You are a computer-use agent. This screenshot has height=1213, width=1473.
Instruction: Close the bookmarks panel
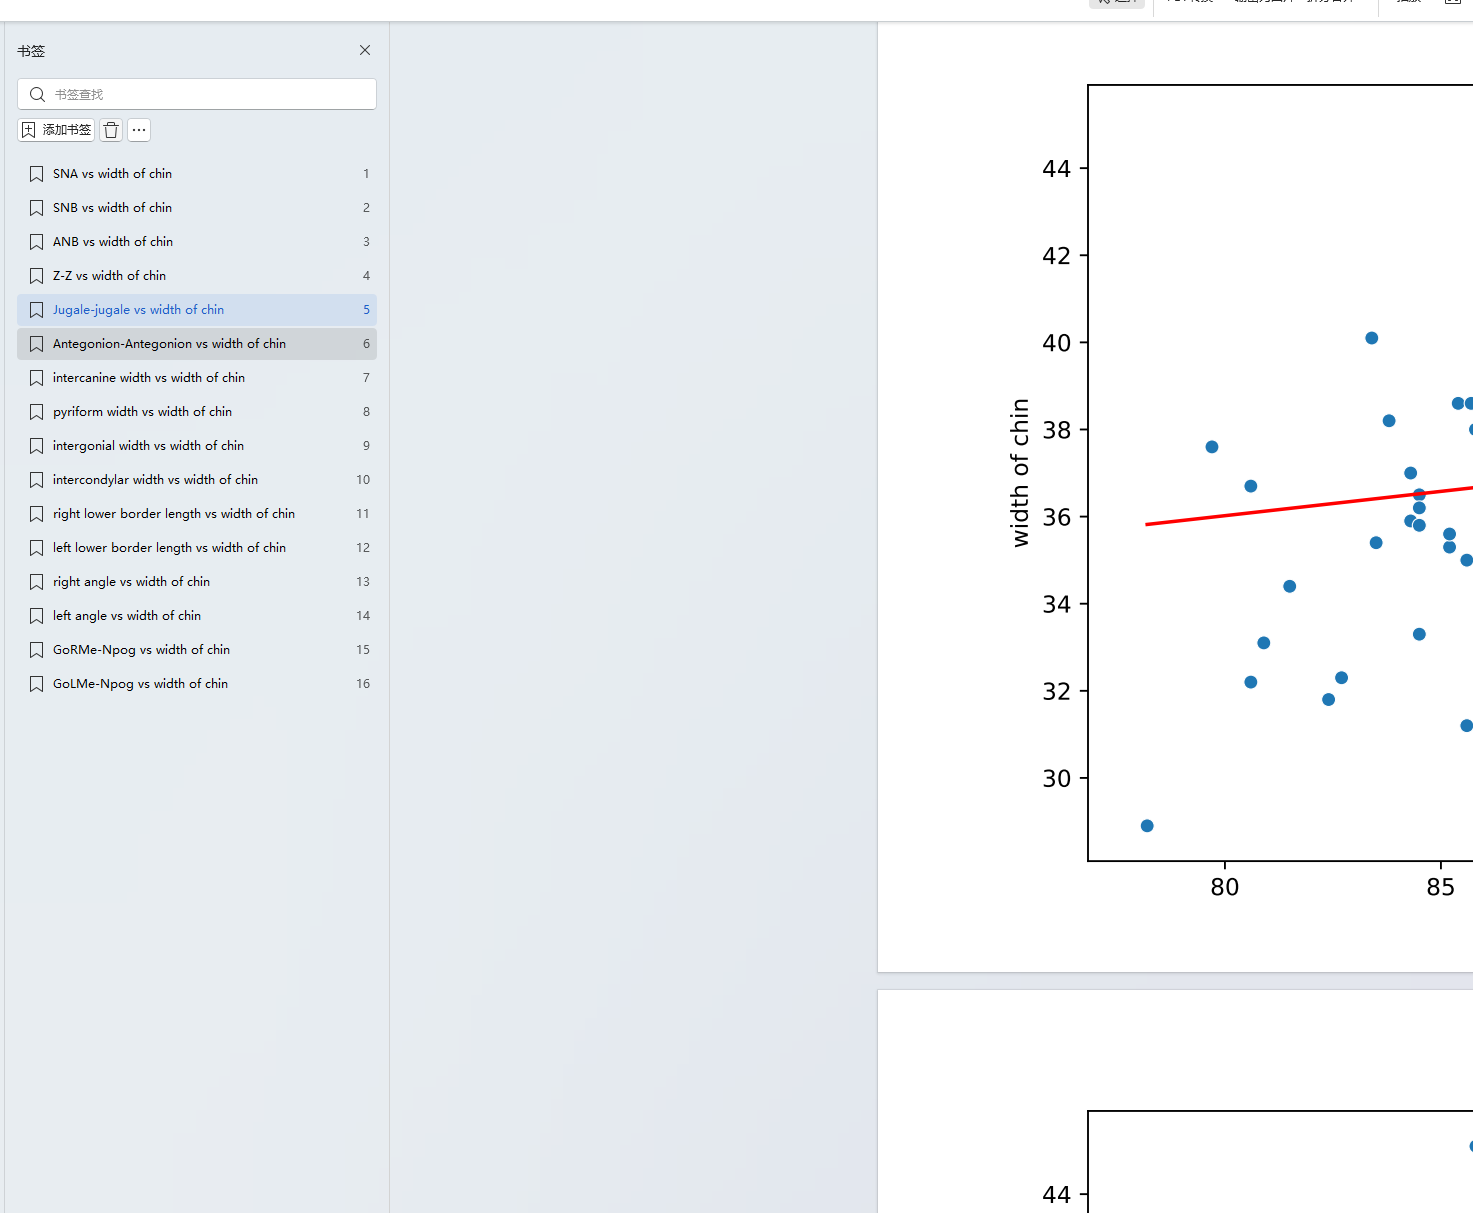(x=365, y=50)
